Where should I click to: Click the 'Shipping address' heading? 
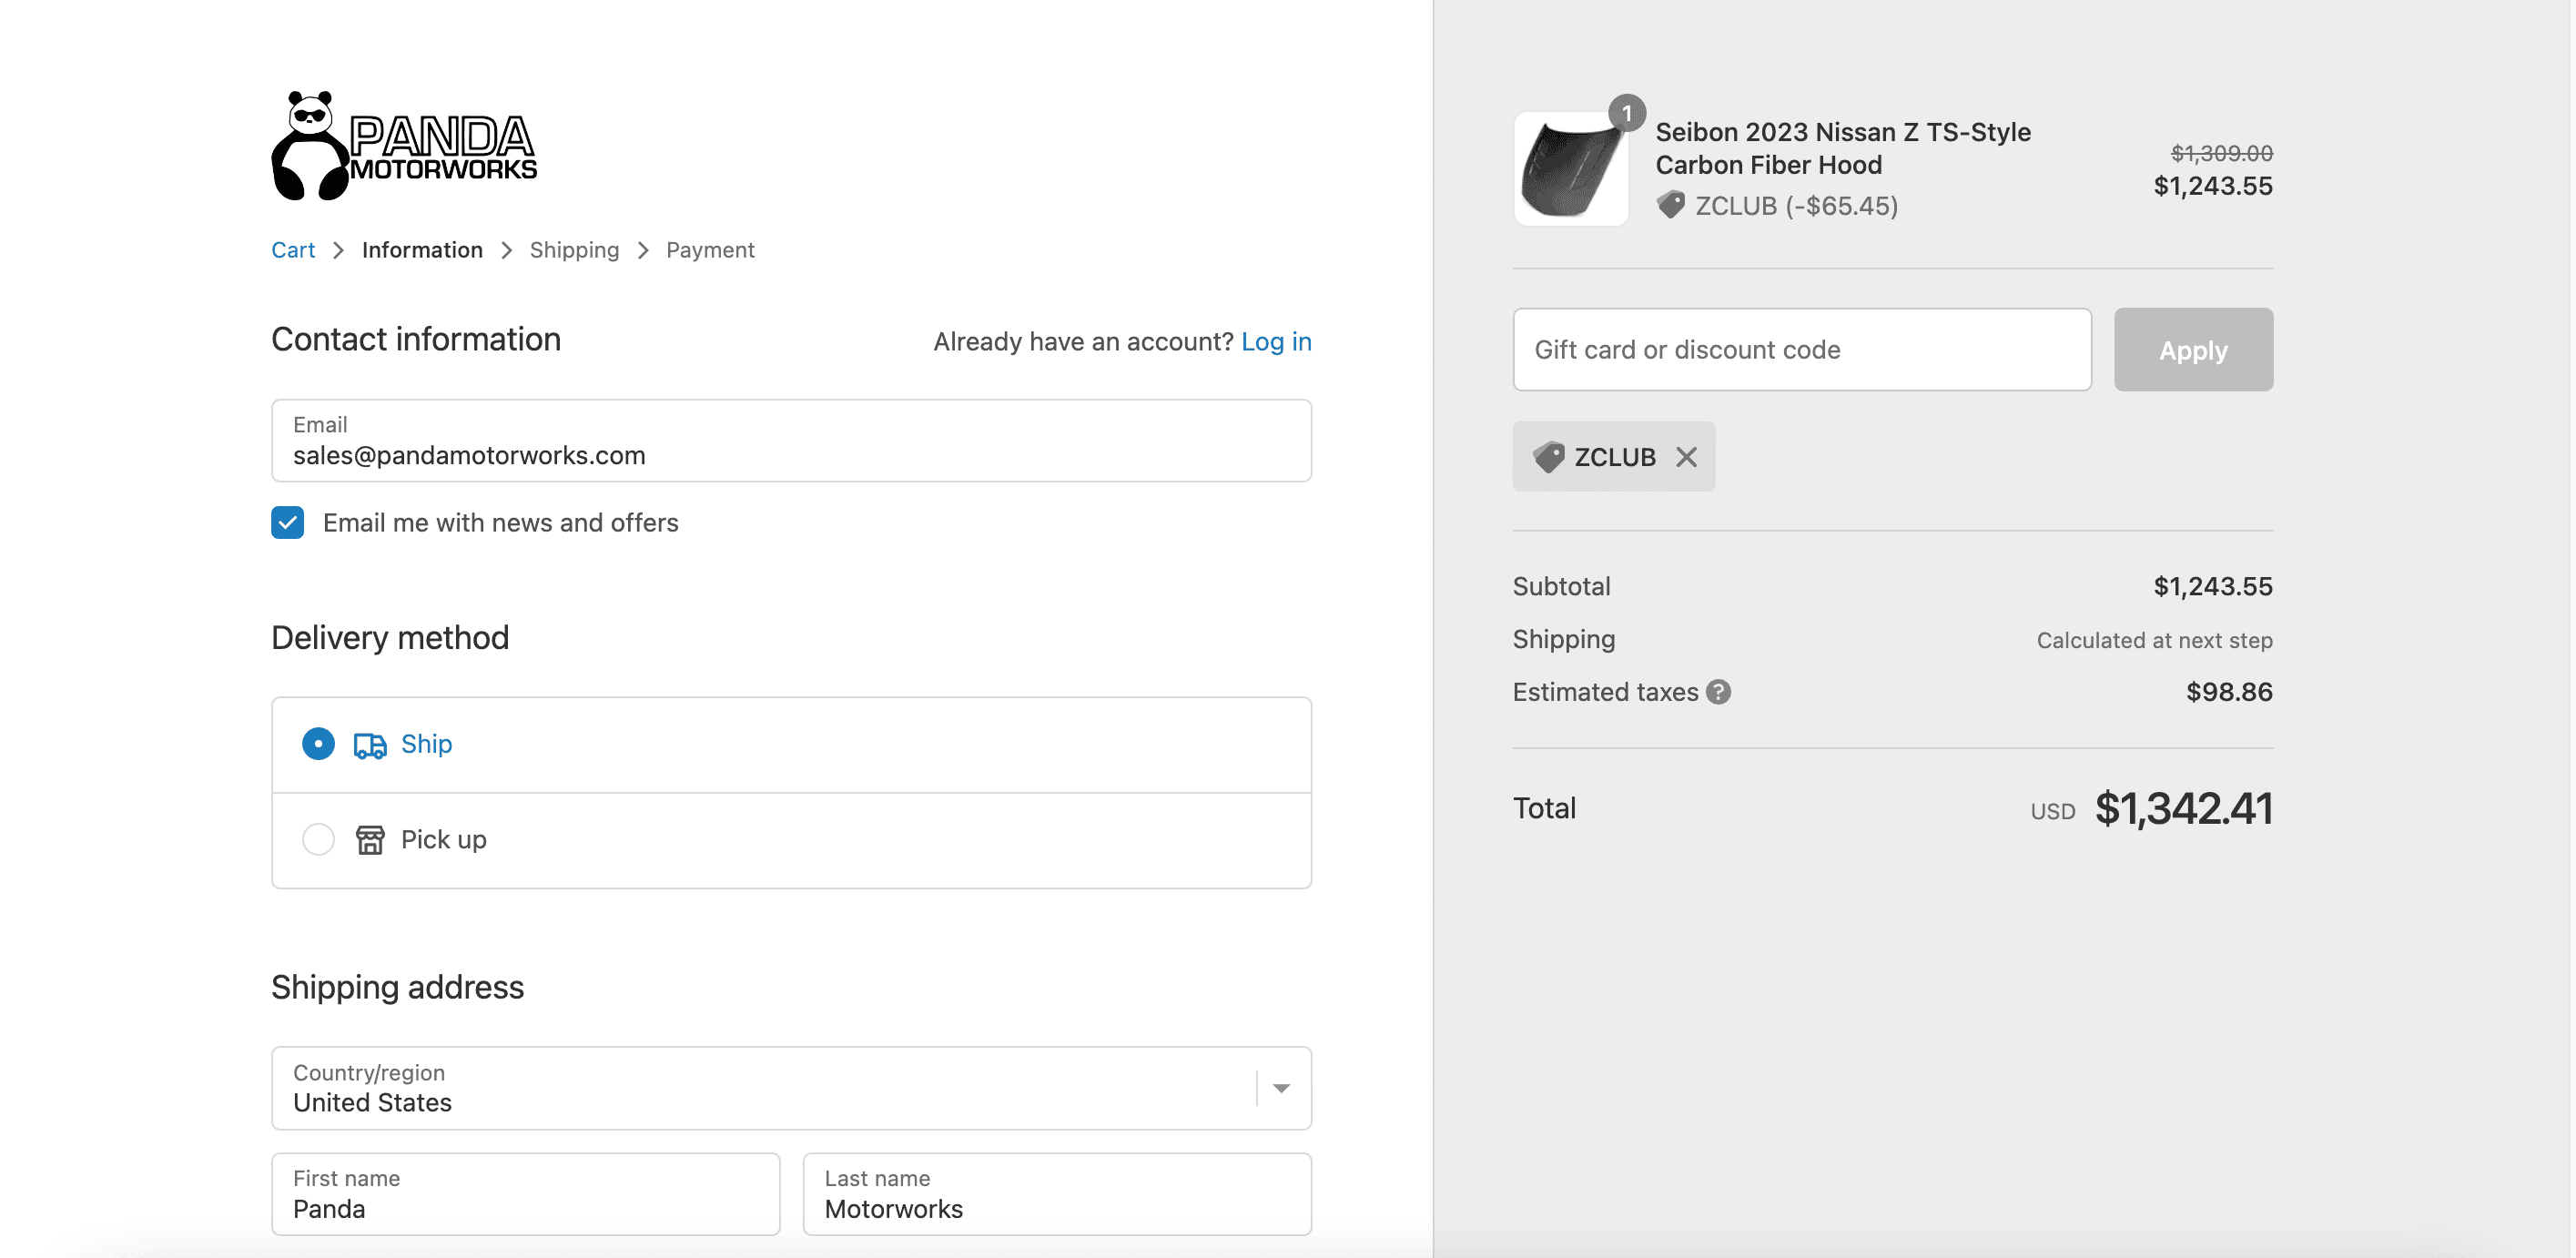pyautogui.click(x=397, y=987)
